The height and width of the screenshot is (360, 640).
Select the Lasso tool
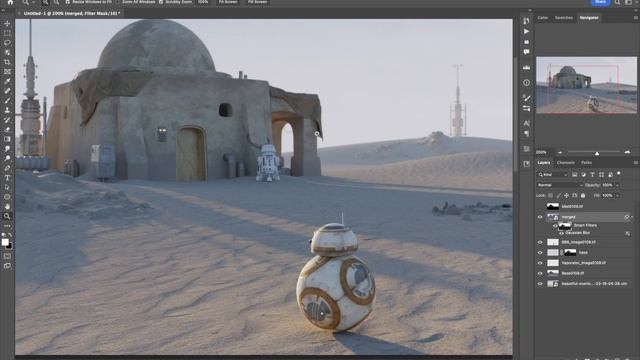point(7,42)
